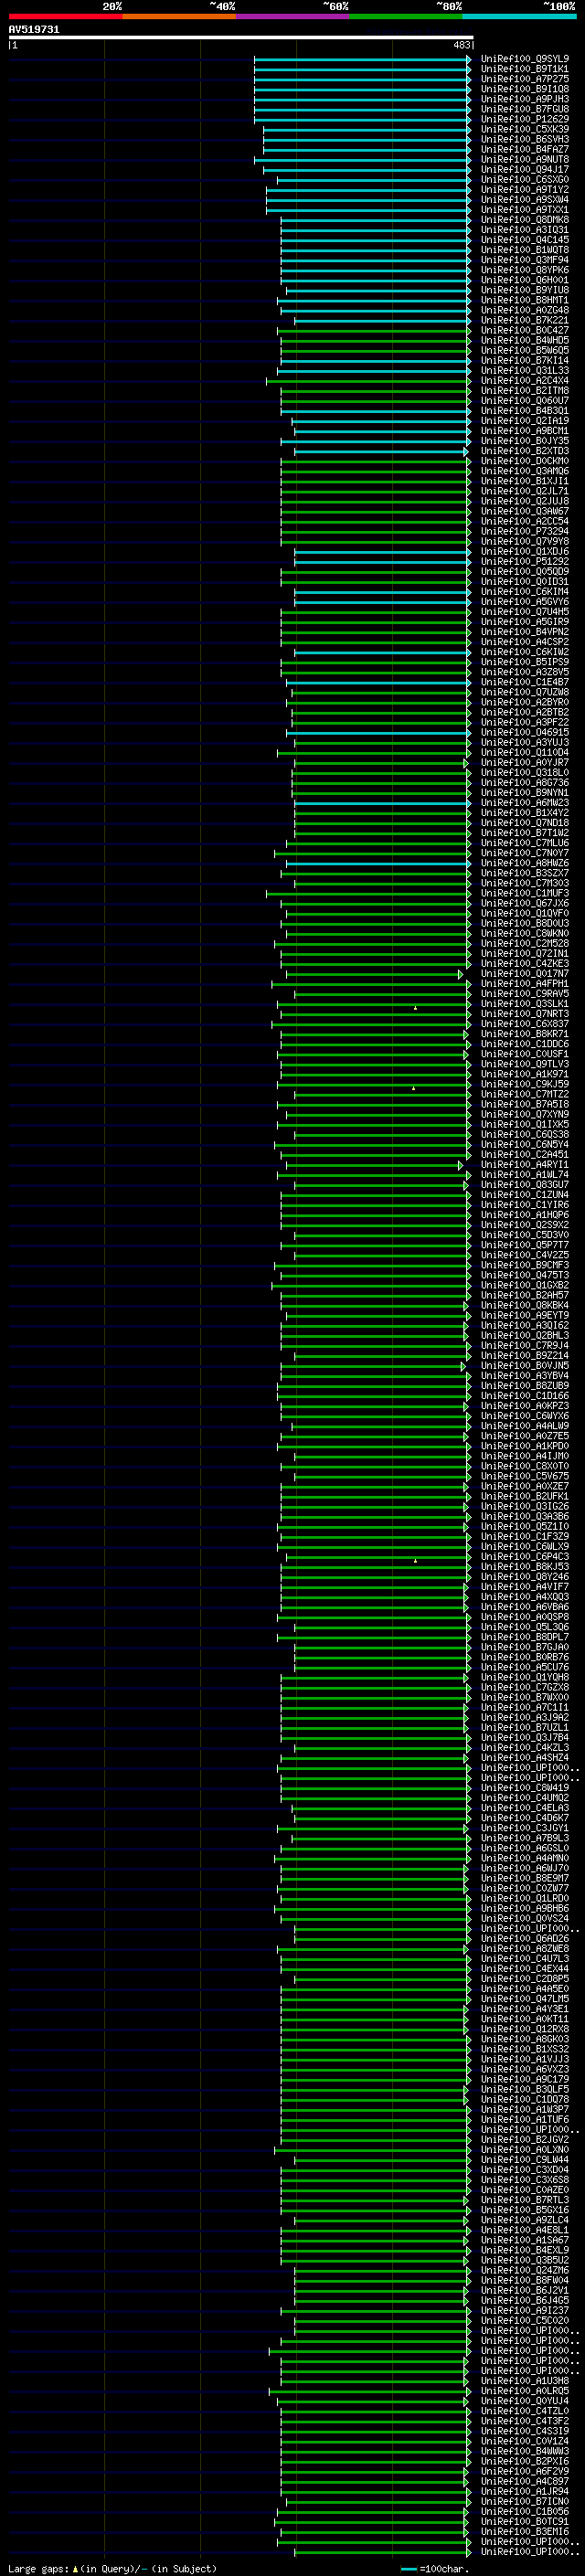Select the label UniRef100_B2XTD3

tap(525, 451)
